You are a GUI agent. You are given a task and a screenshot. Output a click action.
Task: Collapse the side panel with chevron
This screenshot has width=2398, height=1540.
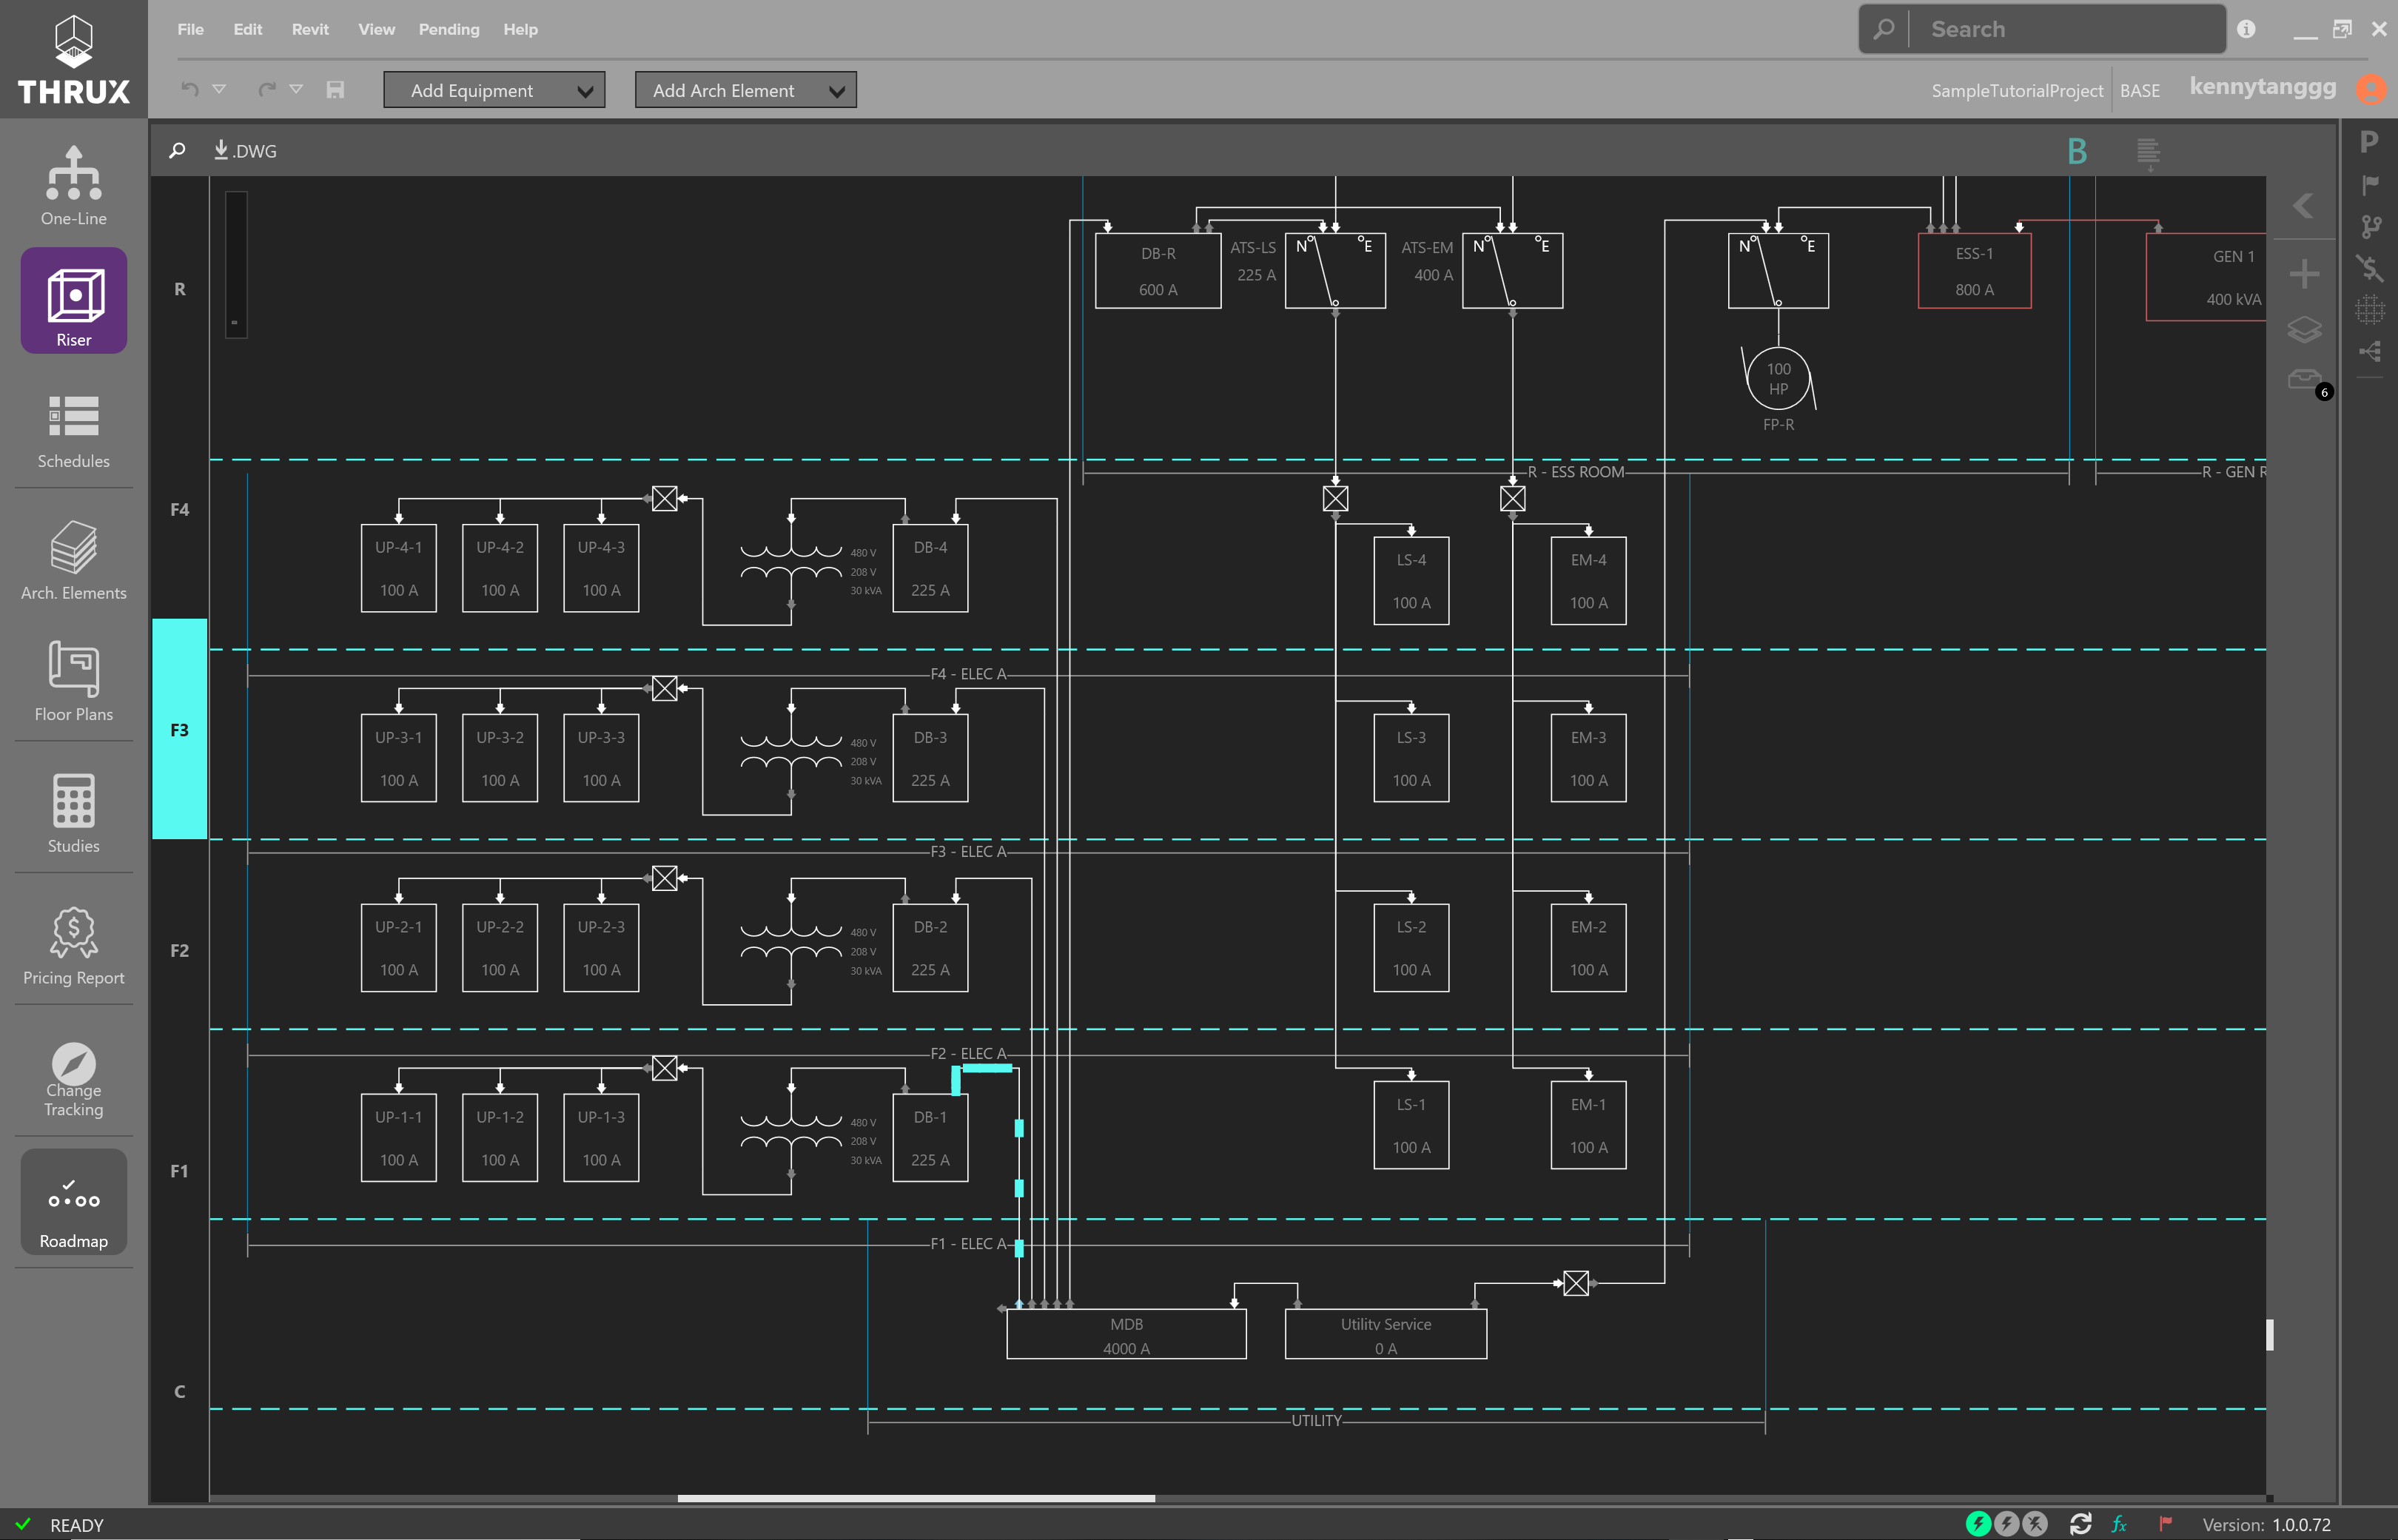[2304, 206]
